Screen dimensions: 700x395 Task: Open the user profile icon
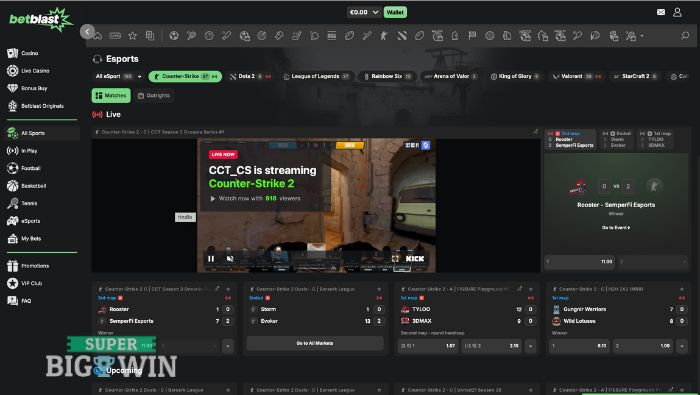[x=677, y=12]
